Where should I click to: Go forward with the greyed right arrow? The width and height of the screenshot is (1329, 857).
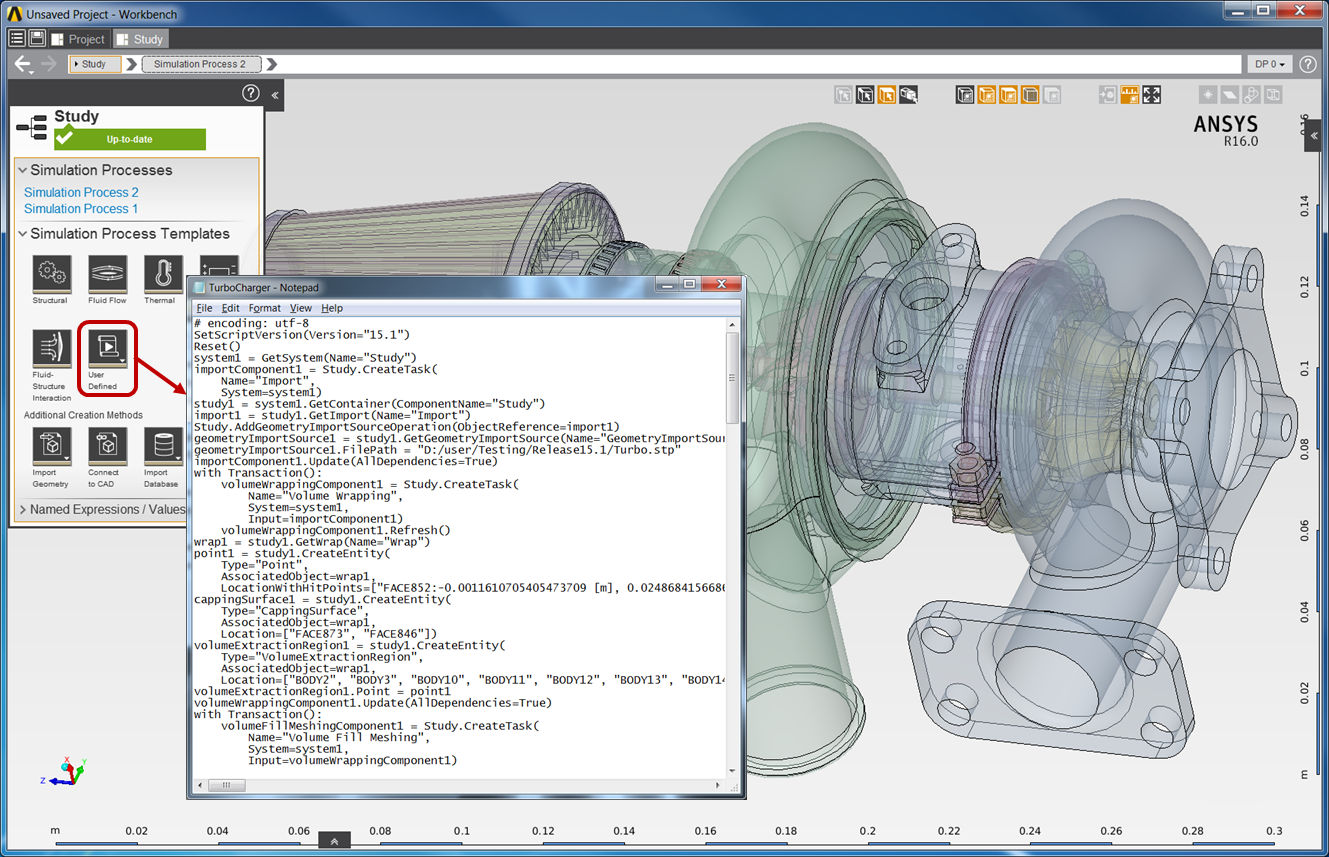tap(49, 64)
